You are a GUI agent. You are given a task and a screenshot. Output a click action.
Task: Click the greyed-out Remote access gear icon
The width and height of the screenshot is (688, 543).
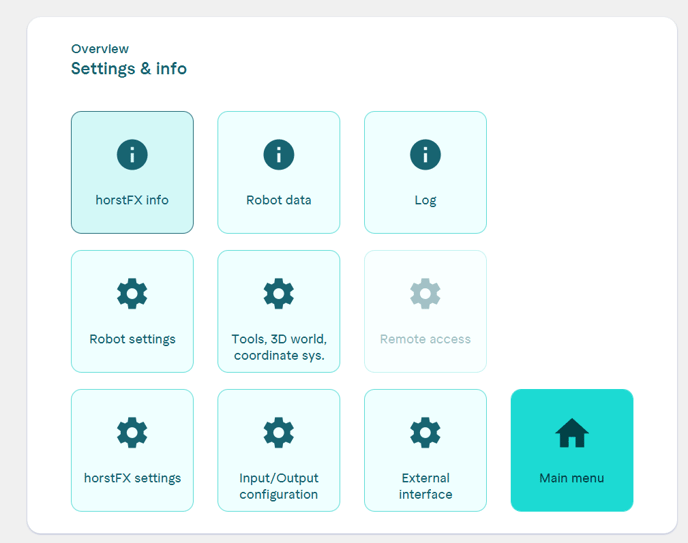[x=425, y=294]
